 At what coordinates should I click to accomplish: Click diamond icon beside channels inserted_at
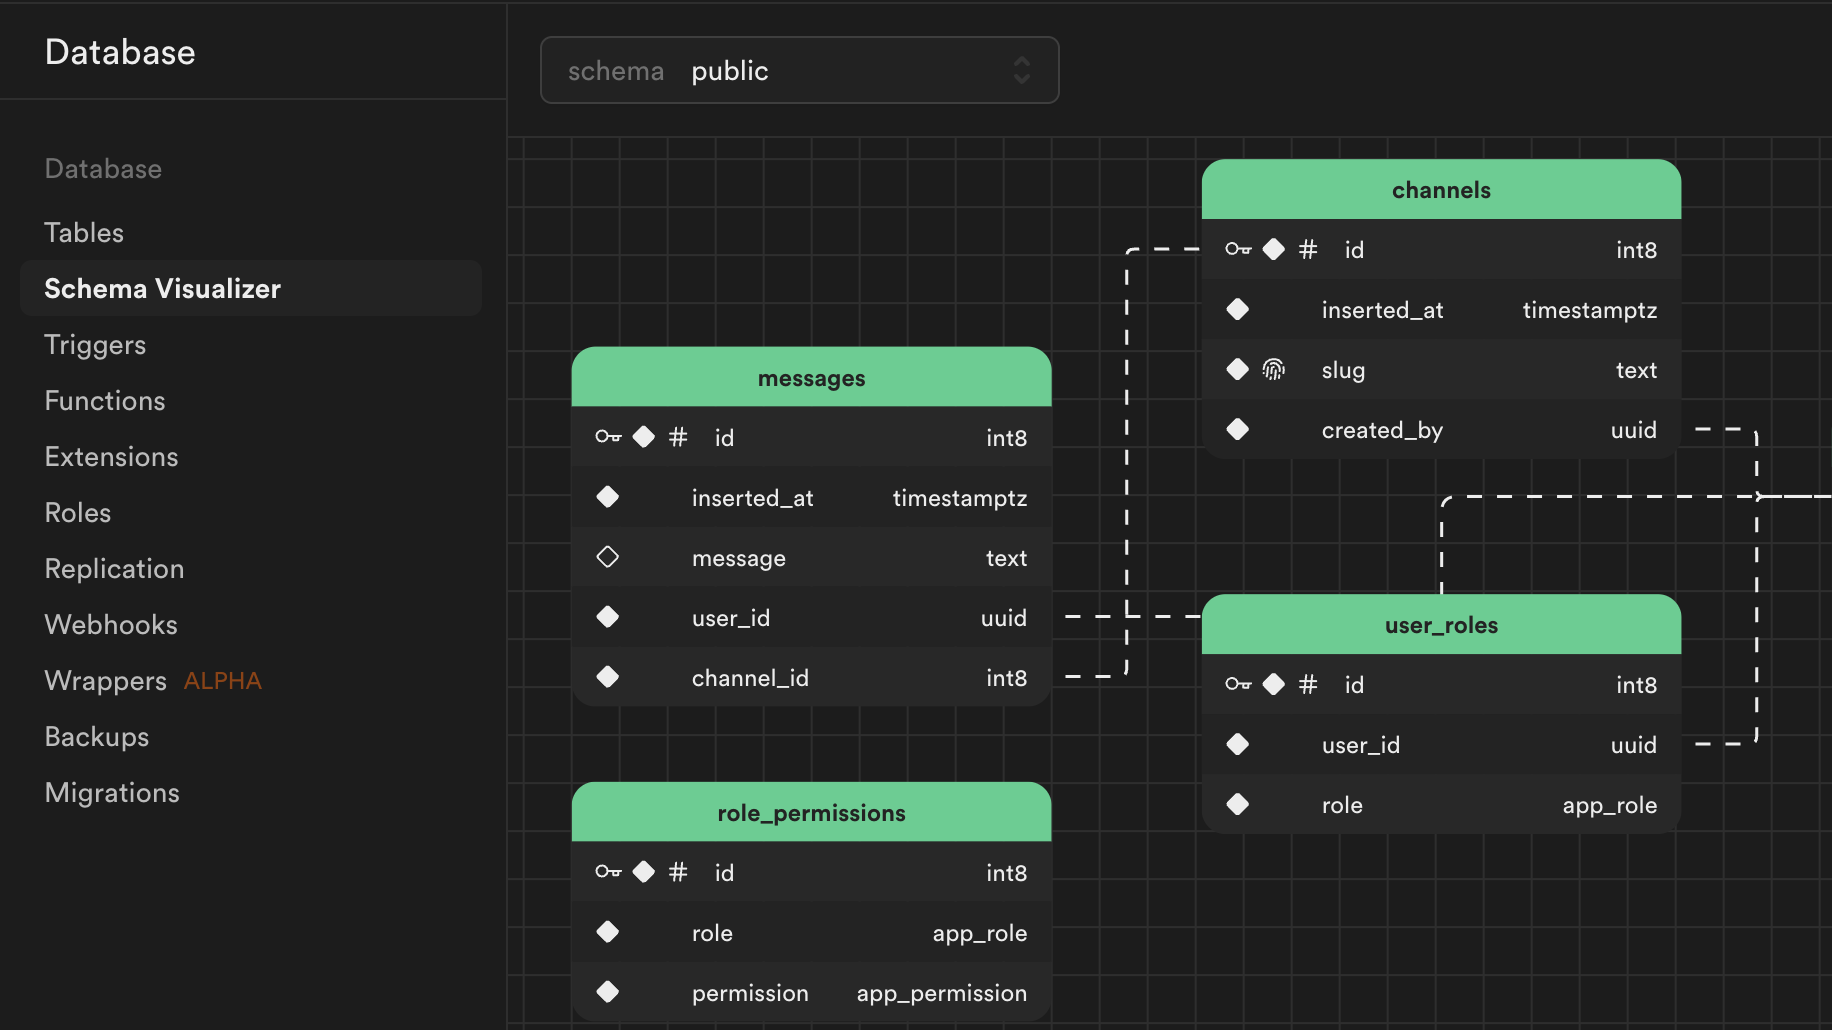[1238, 309]
